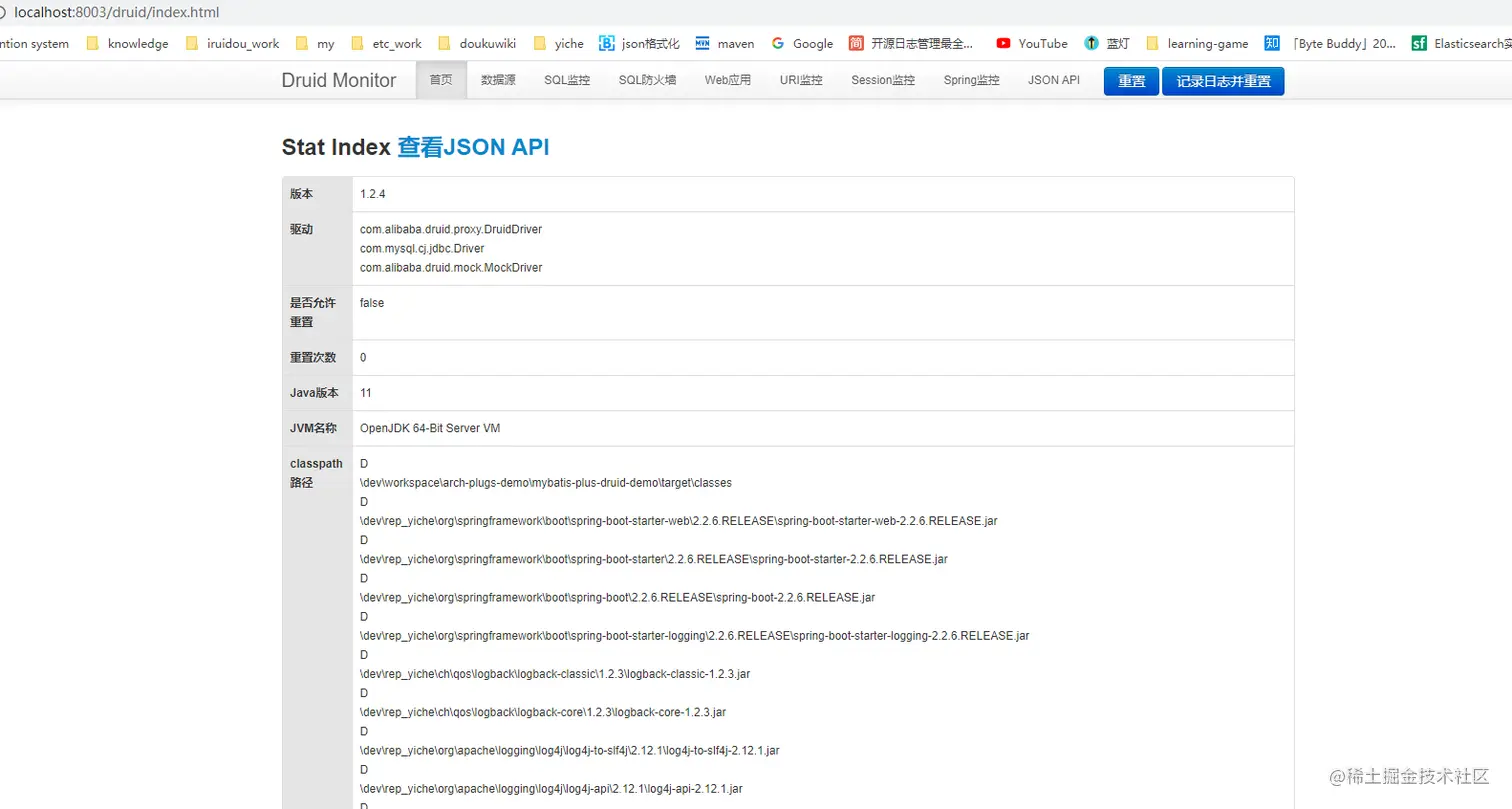Open the 查看JSON API link
This screenshot has height=809, width=1512.
(x=473, y=147)
